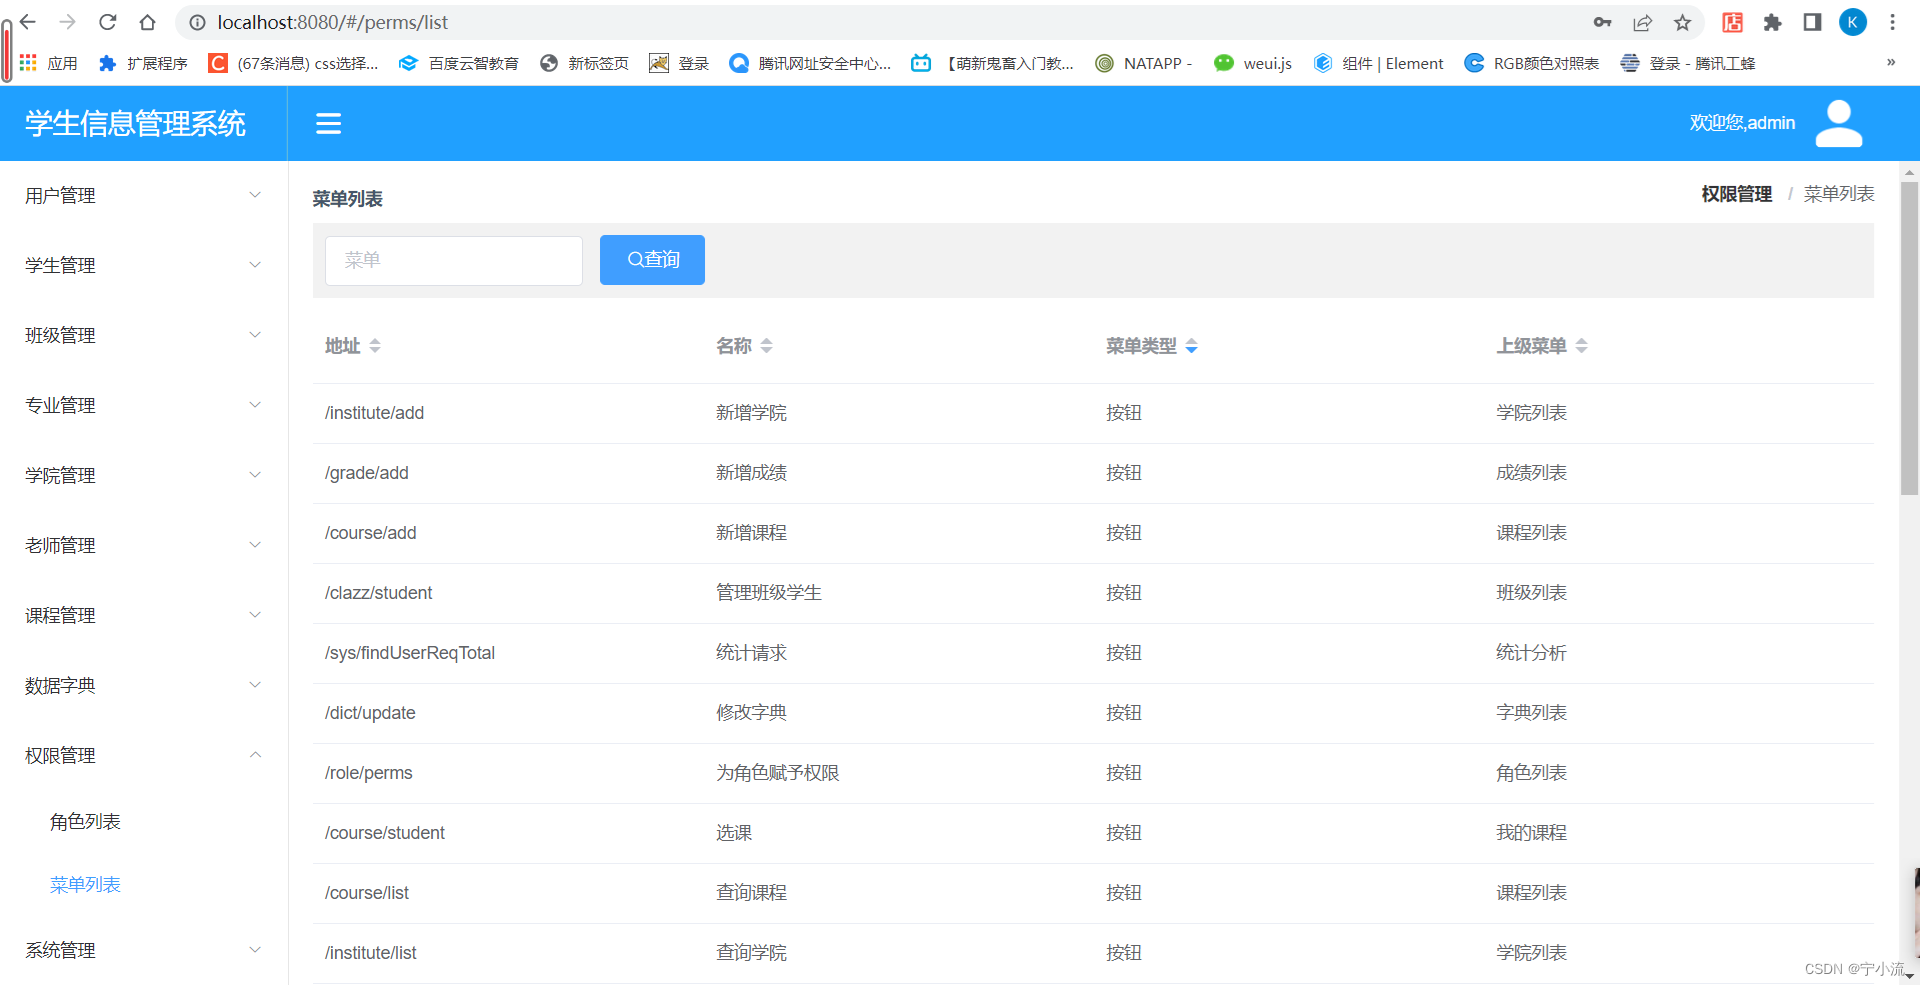Sort by the 菜单类型 column sort arrows
Viewport: 1920px width, 985px height.
coord(1192,346)
